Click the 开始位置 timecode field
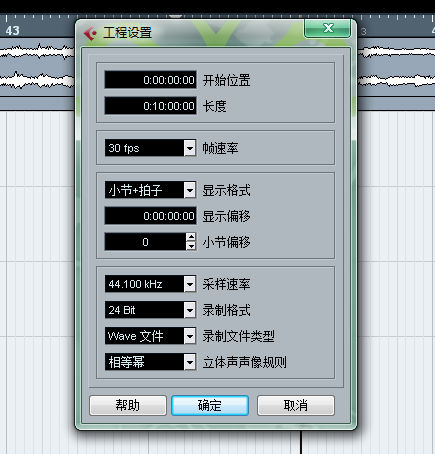435x454 pixels. point(150,80)
